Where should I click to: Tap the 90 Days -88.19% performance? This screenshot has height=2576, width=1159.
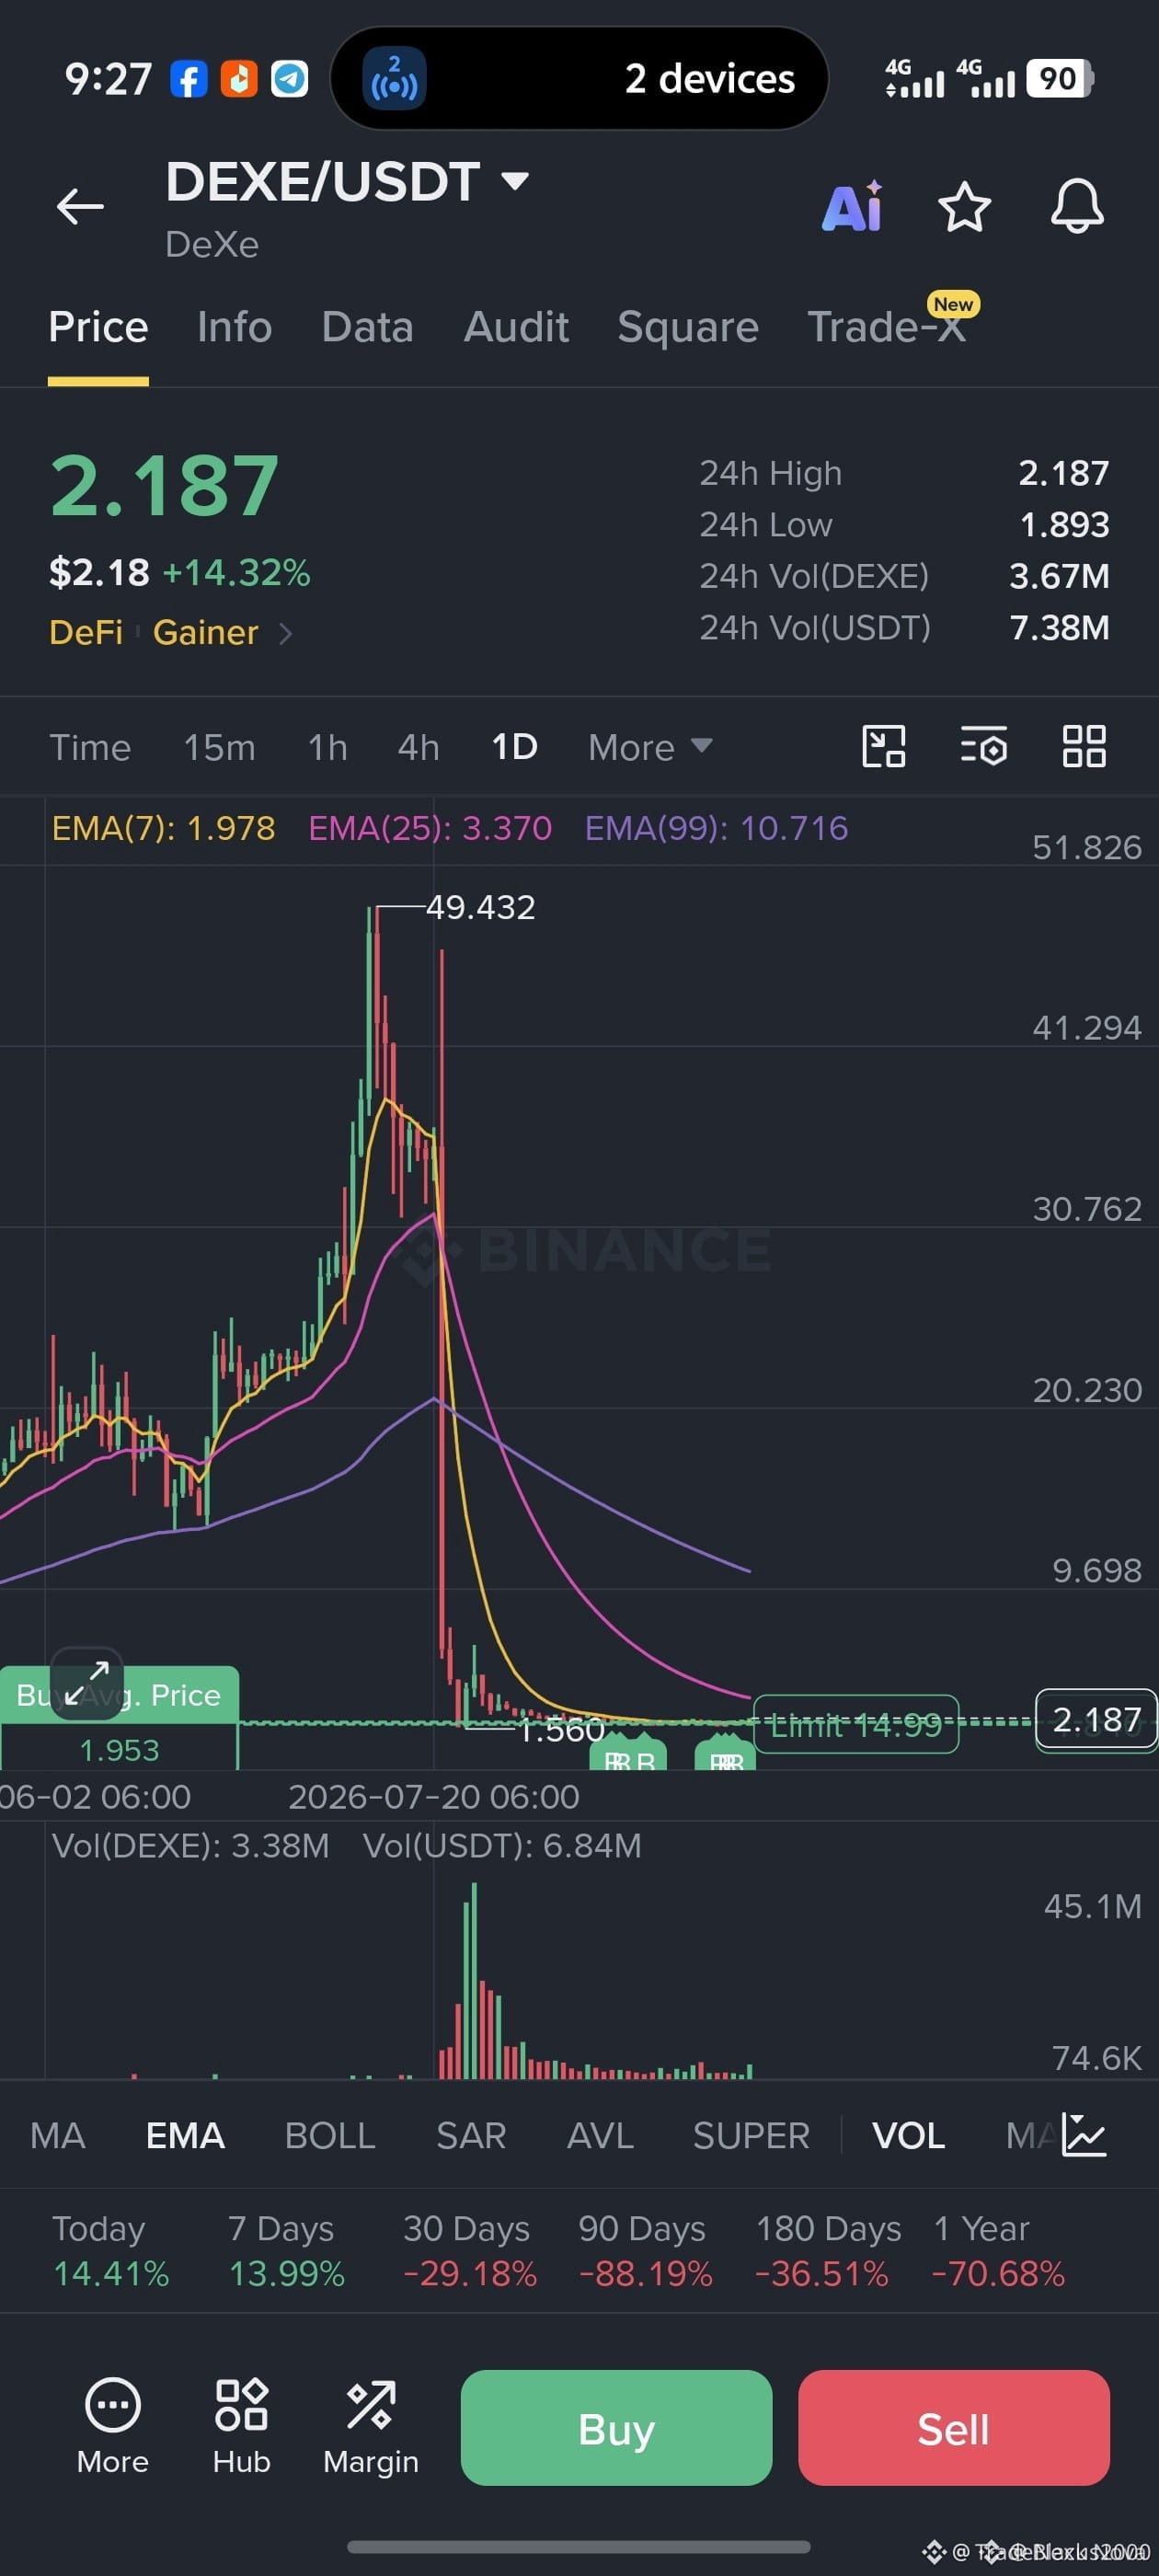tap(645, 2250)
